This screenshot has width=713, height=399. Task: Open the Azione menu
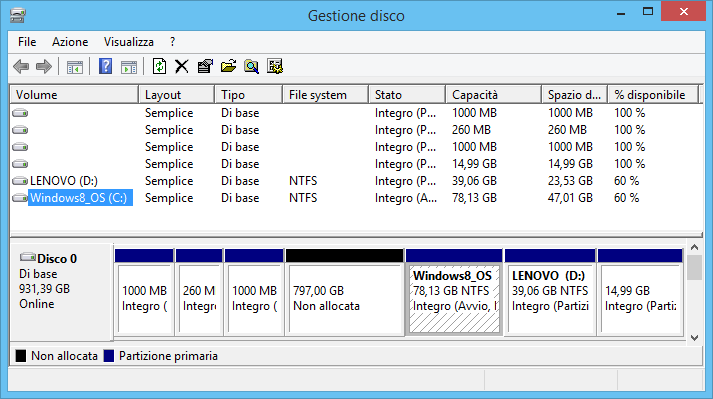(x=70, y=42)
